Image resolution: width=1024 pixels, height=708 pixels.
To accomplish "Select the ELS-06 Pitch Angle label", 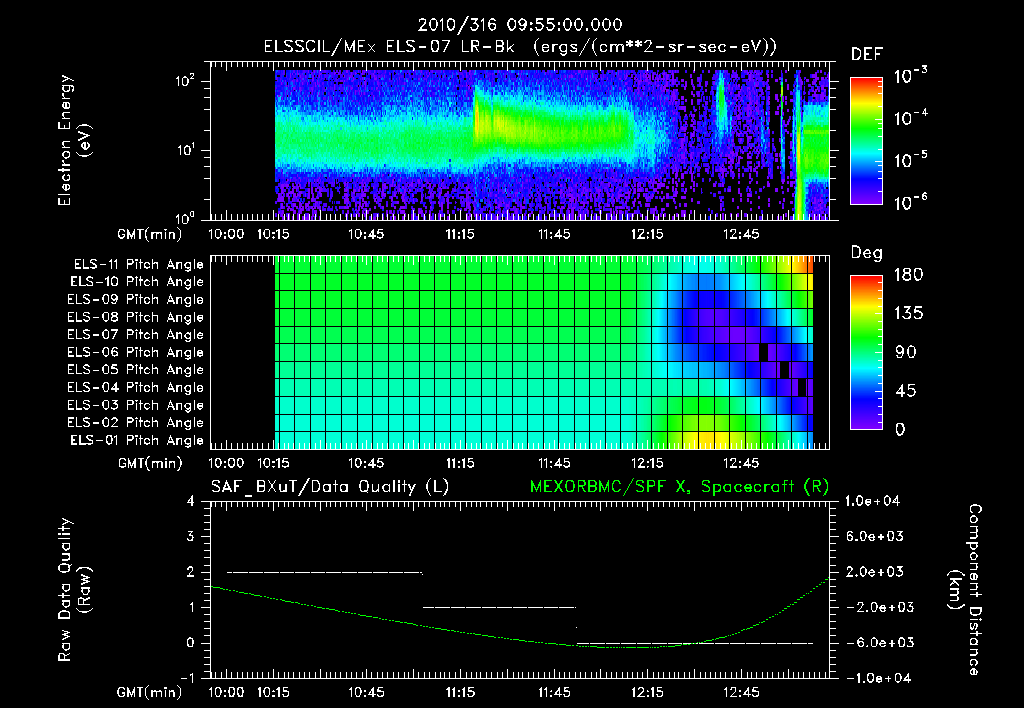I will click(x=136, y=353).
